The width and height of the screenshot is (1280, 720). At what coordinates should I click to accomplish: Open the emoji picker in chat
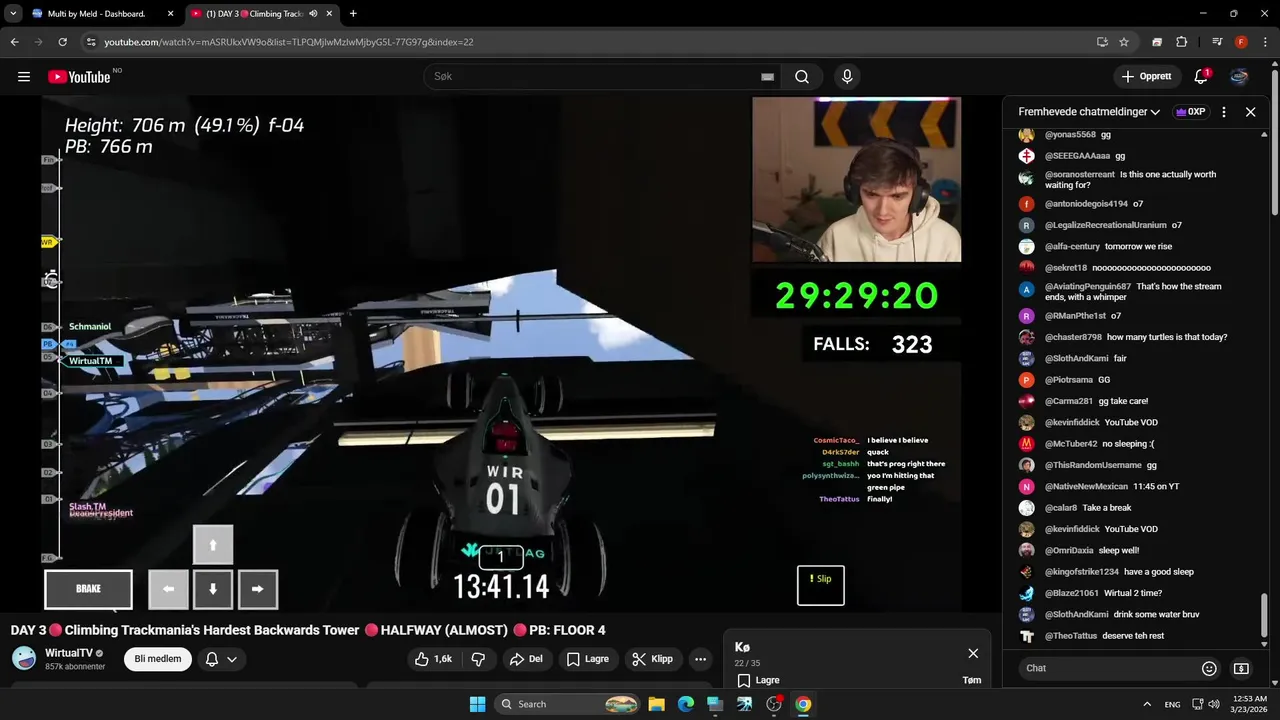[1209, 668]
